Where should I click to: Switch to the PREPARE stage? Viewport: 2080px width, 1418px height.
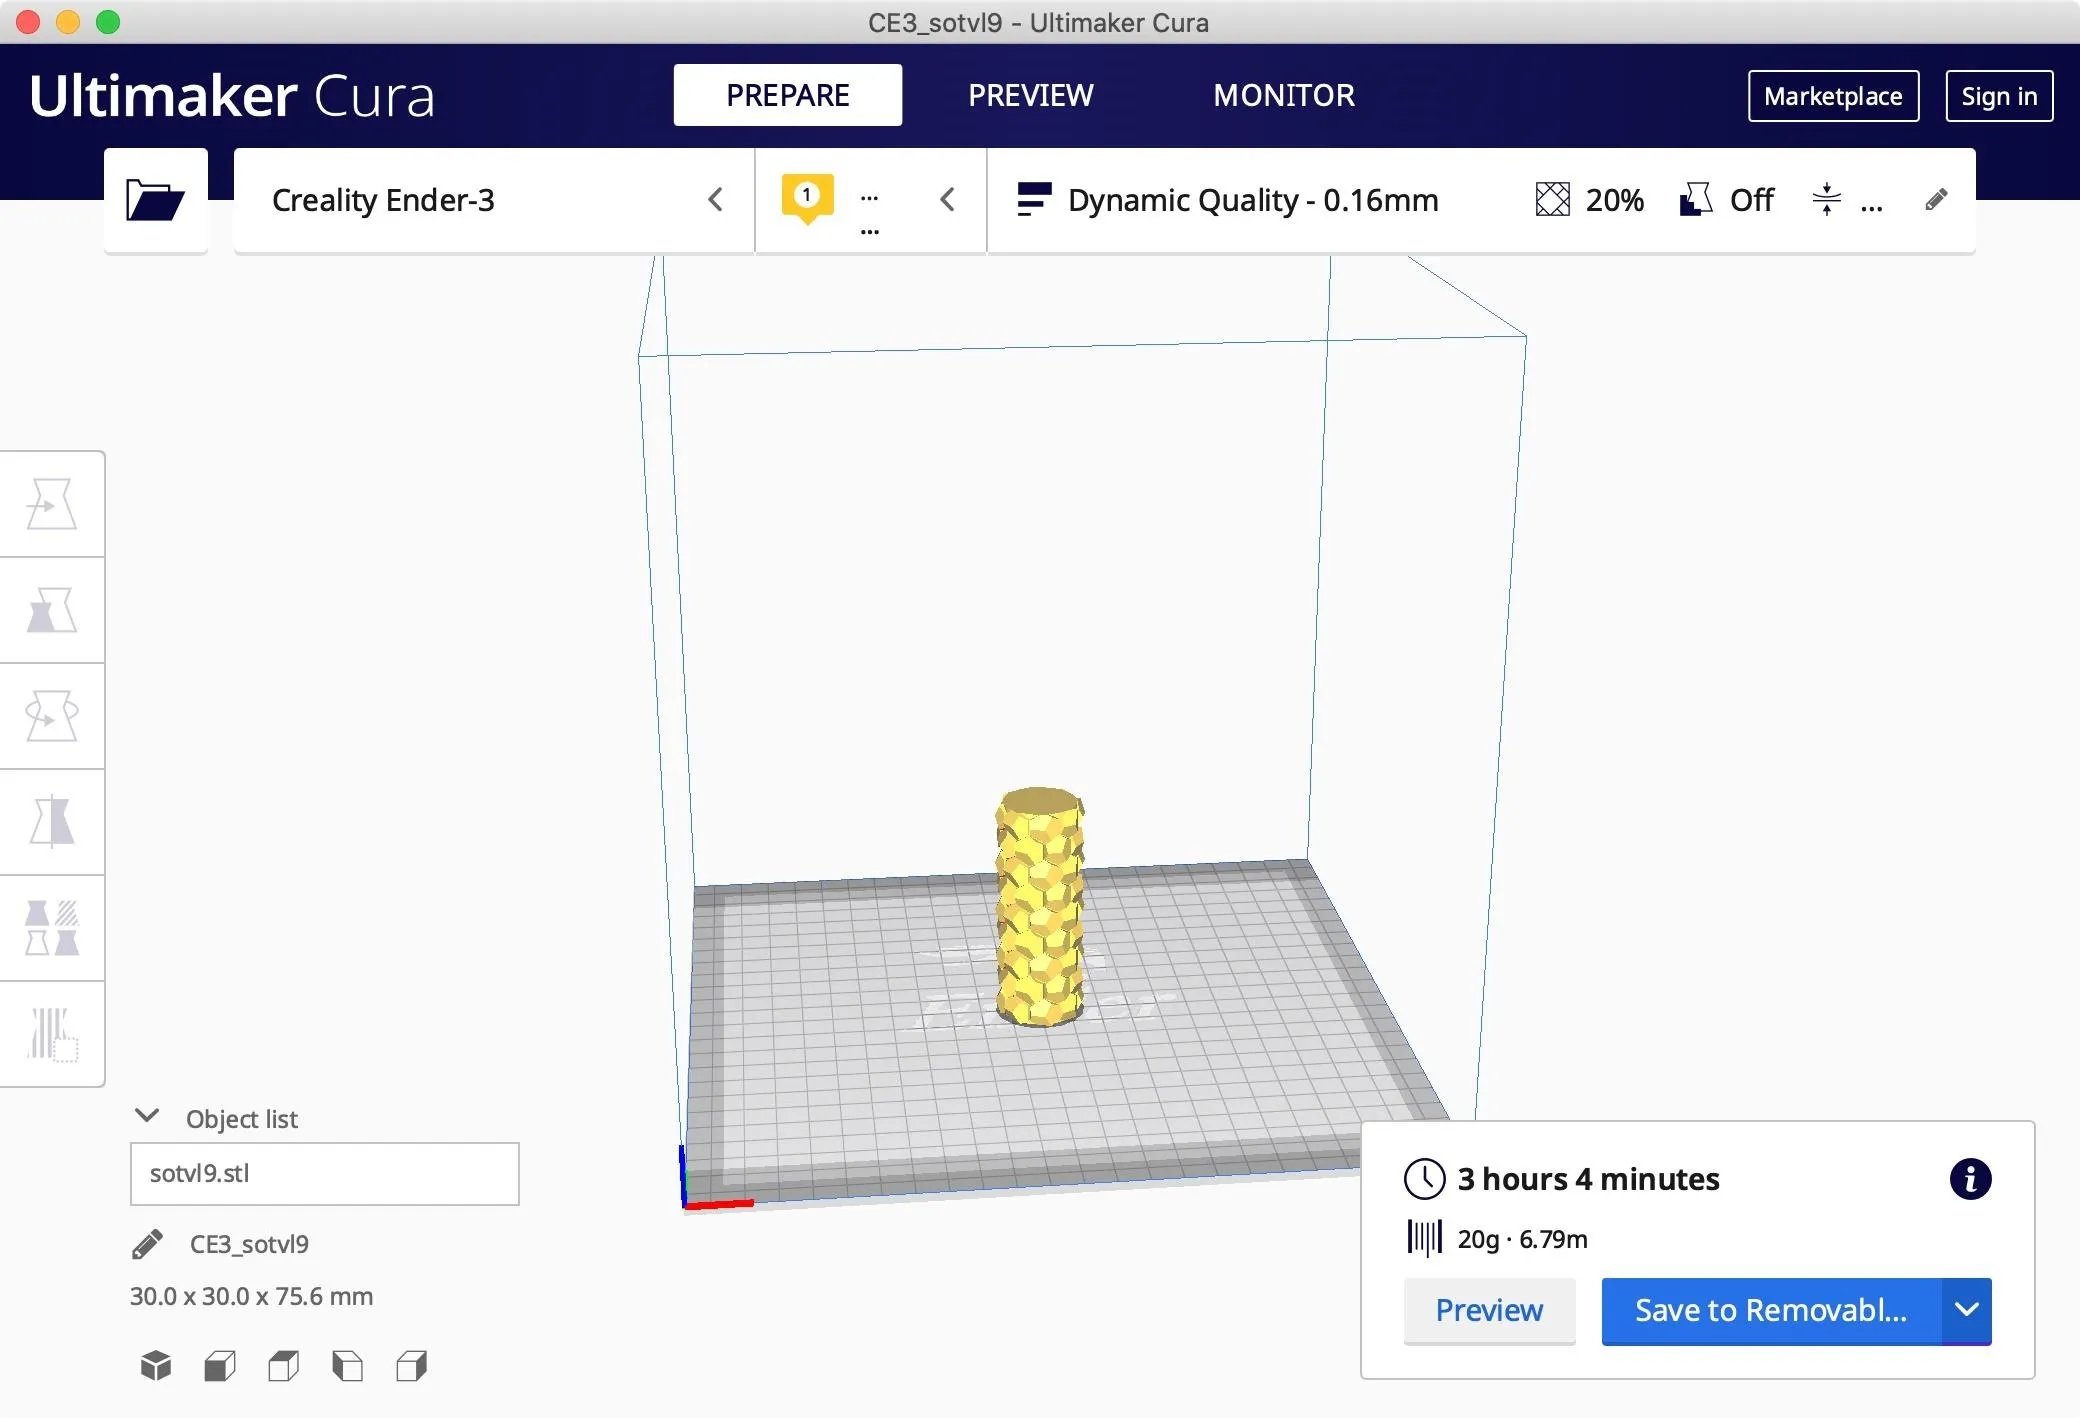788,95
